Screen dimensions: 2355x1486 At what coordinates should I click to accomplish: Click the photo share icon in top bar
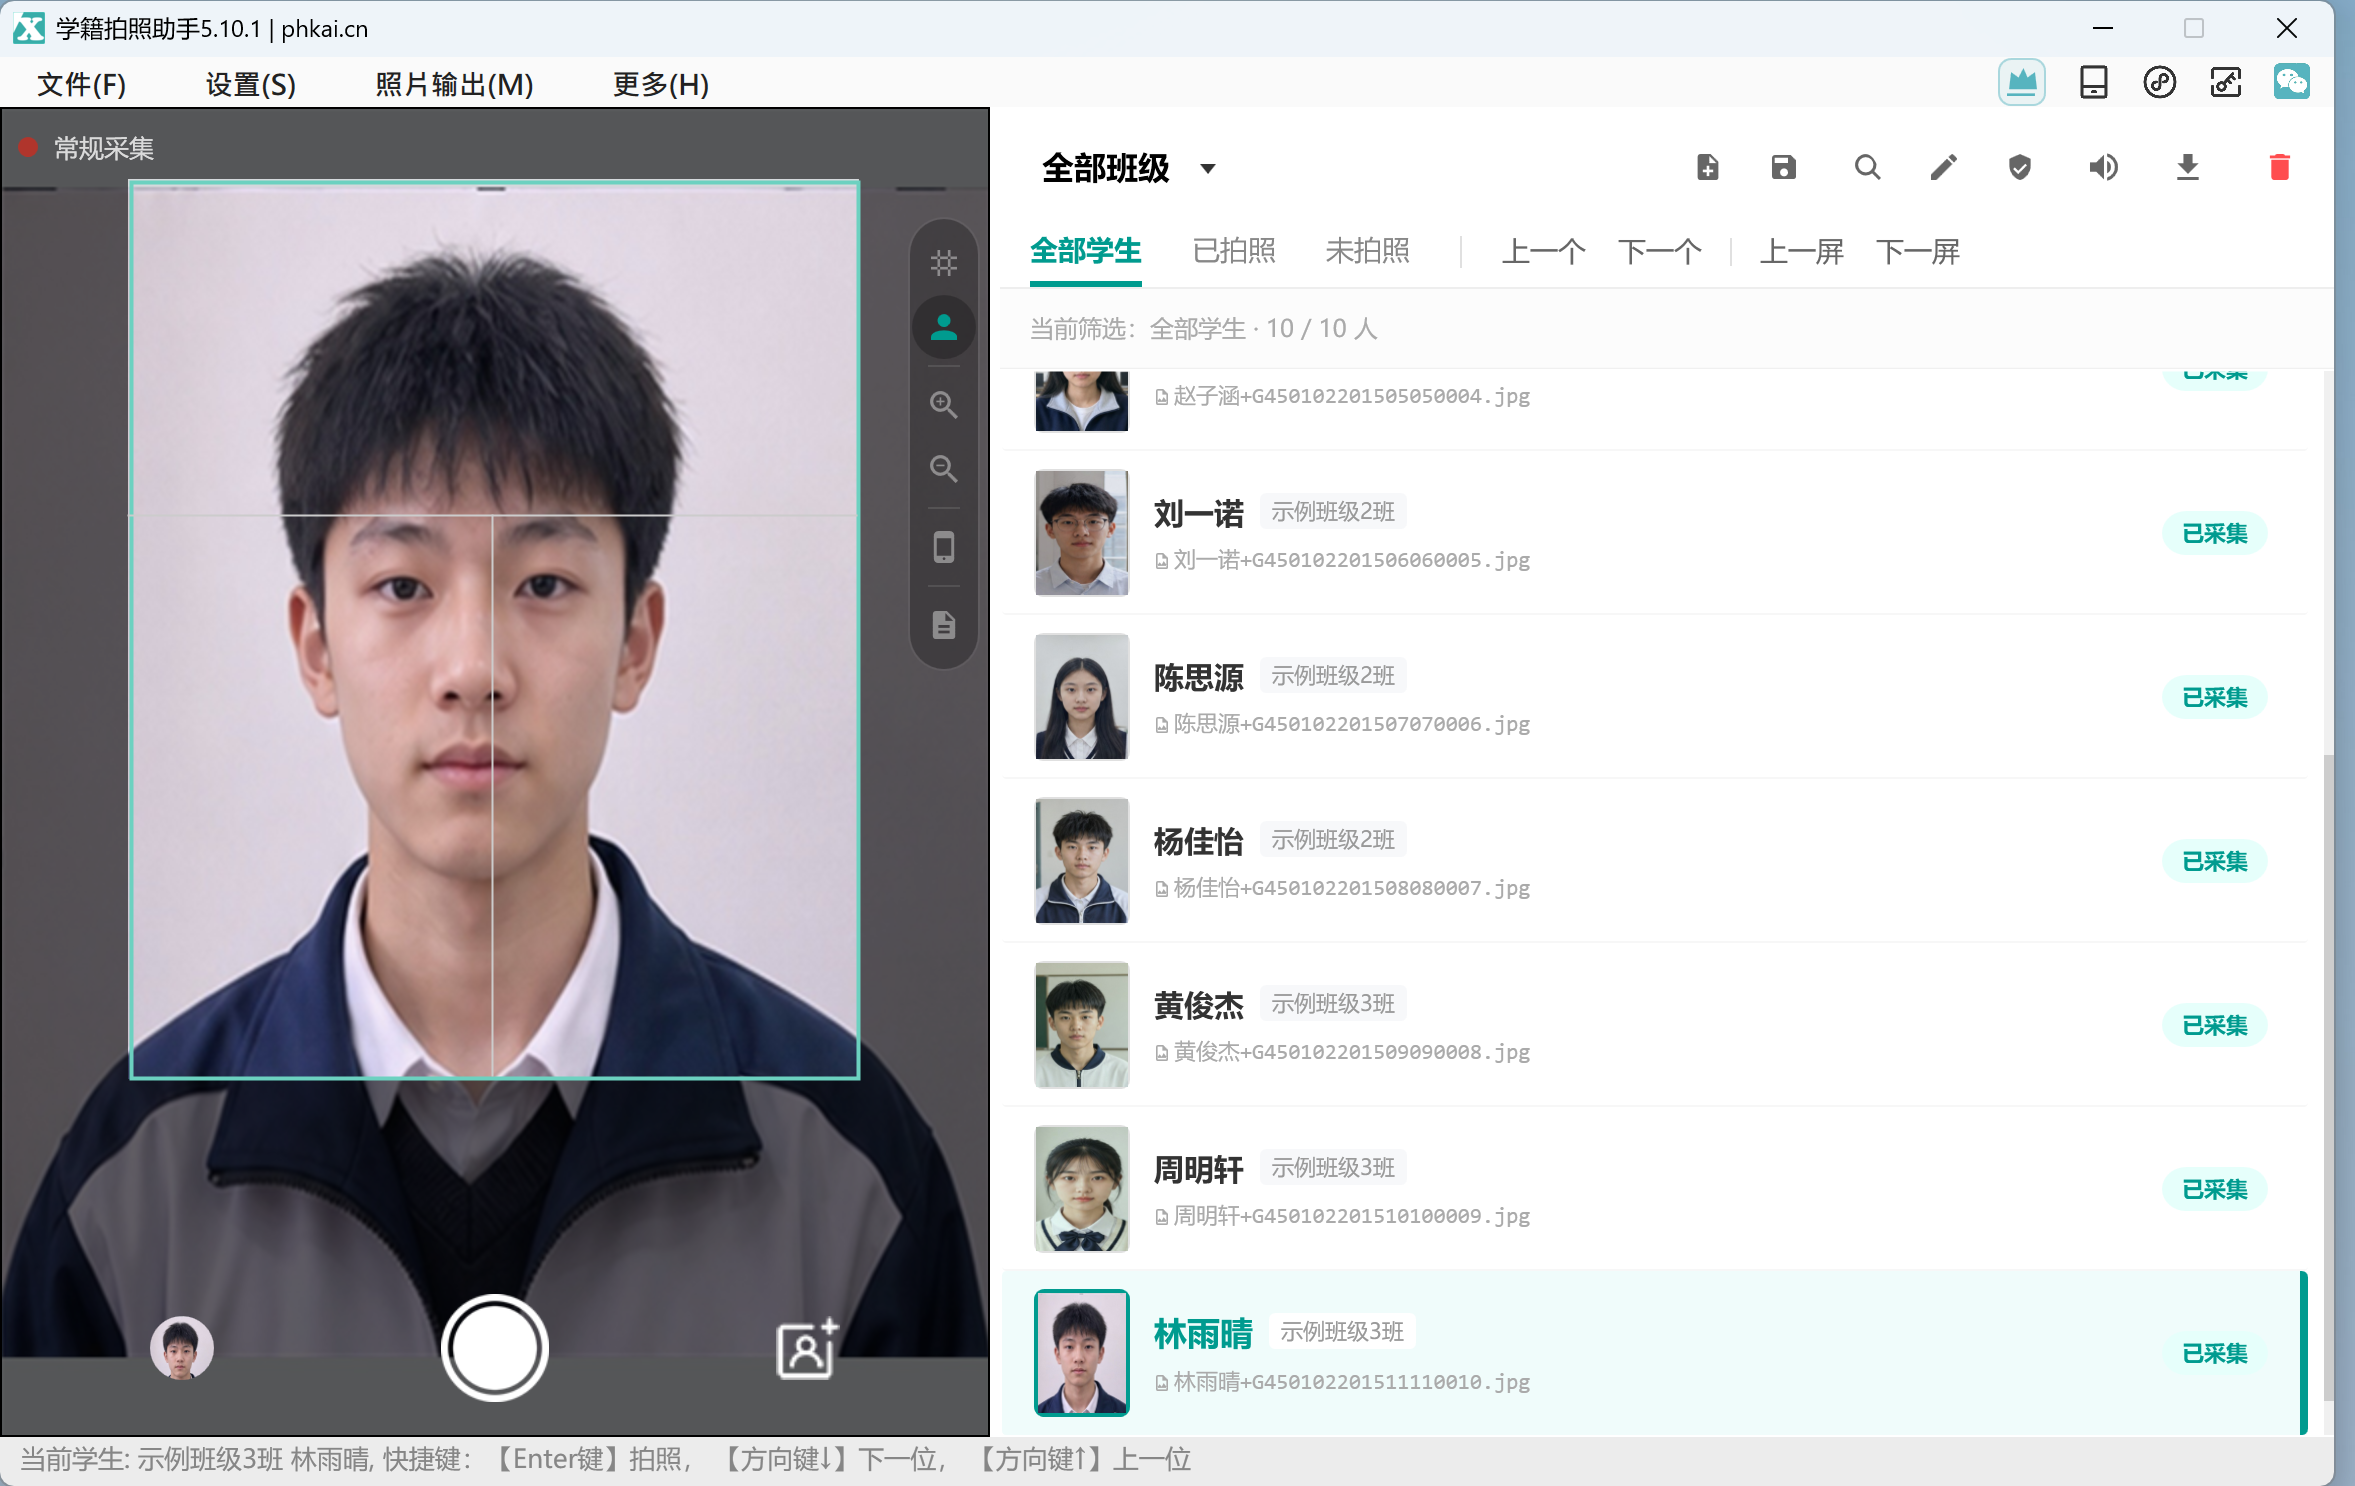coord(2225,82)
